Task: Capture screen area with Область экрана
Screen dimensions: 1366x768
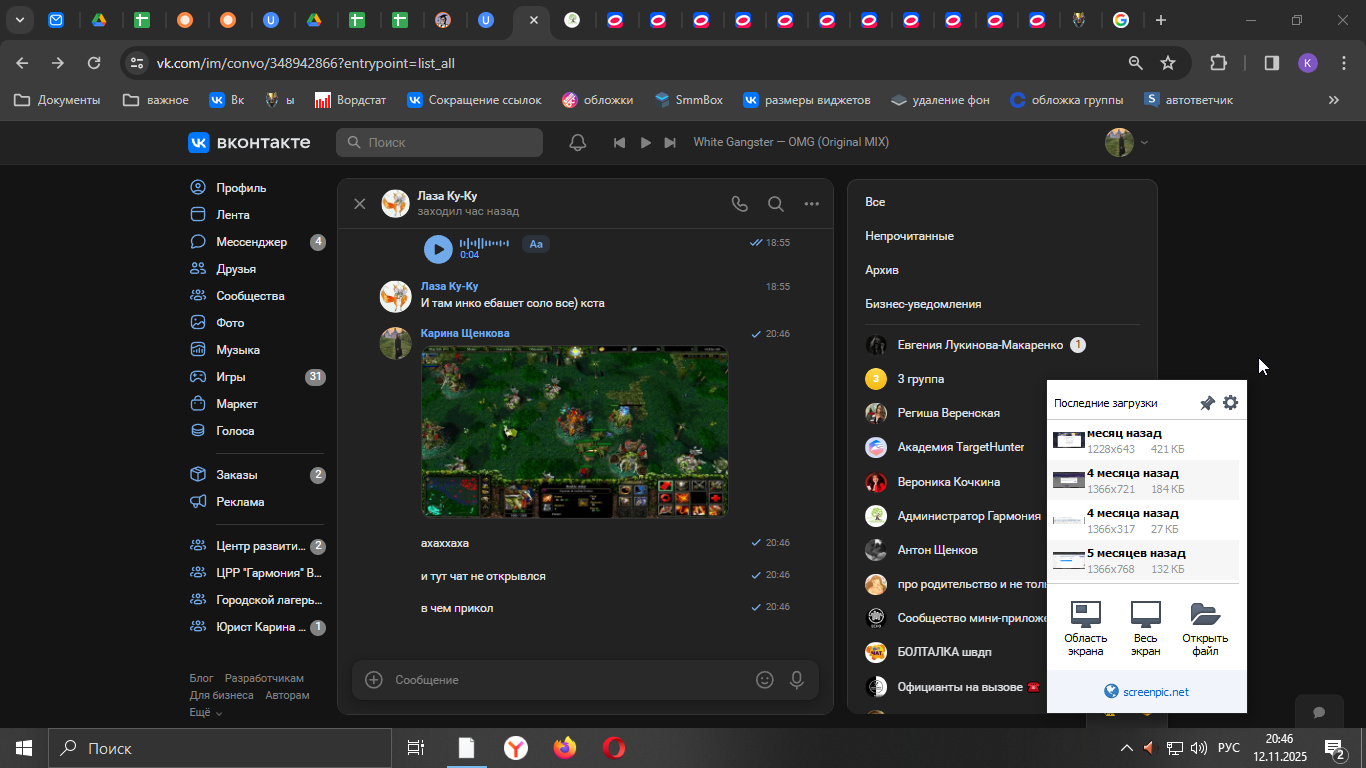Action: pyautogui.click(x=1086, y=628)
